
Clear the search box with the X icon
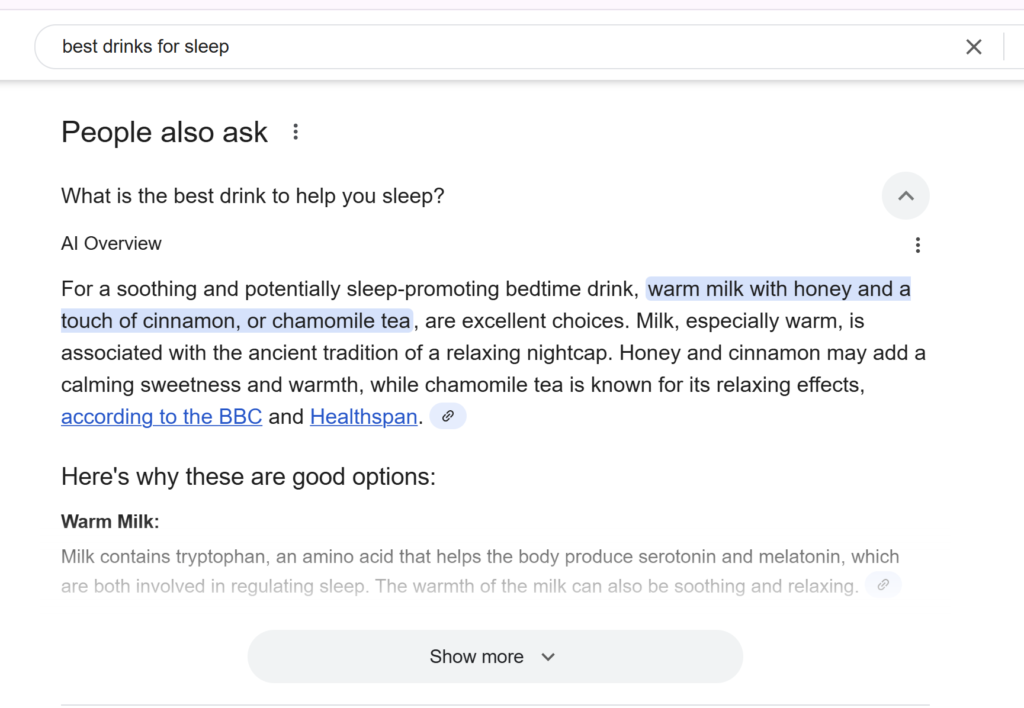(973, 47)
